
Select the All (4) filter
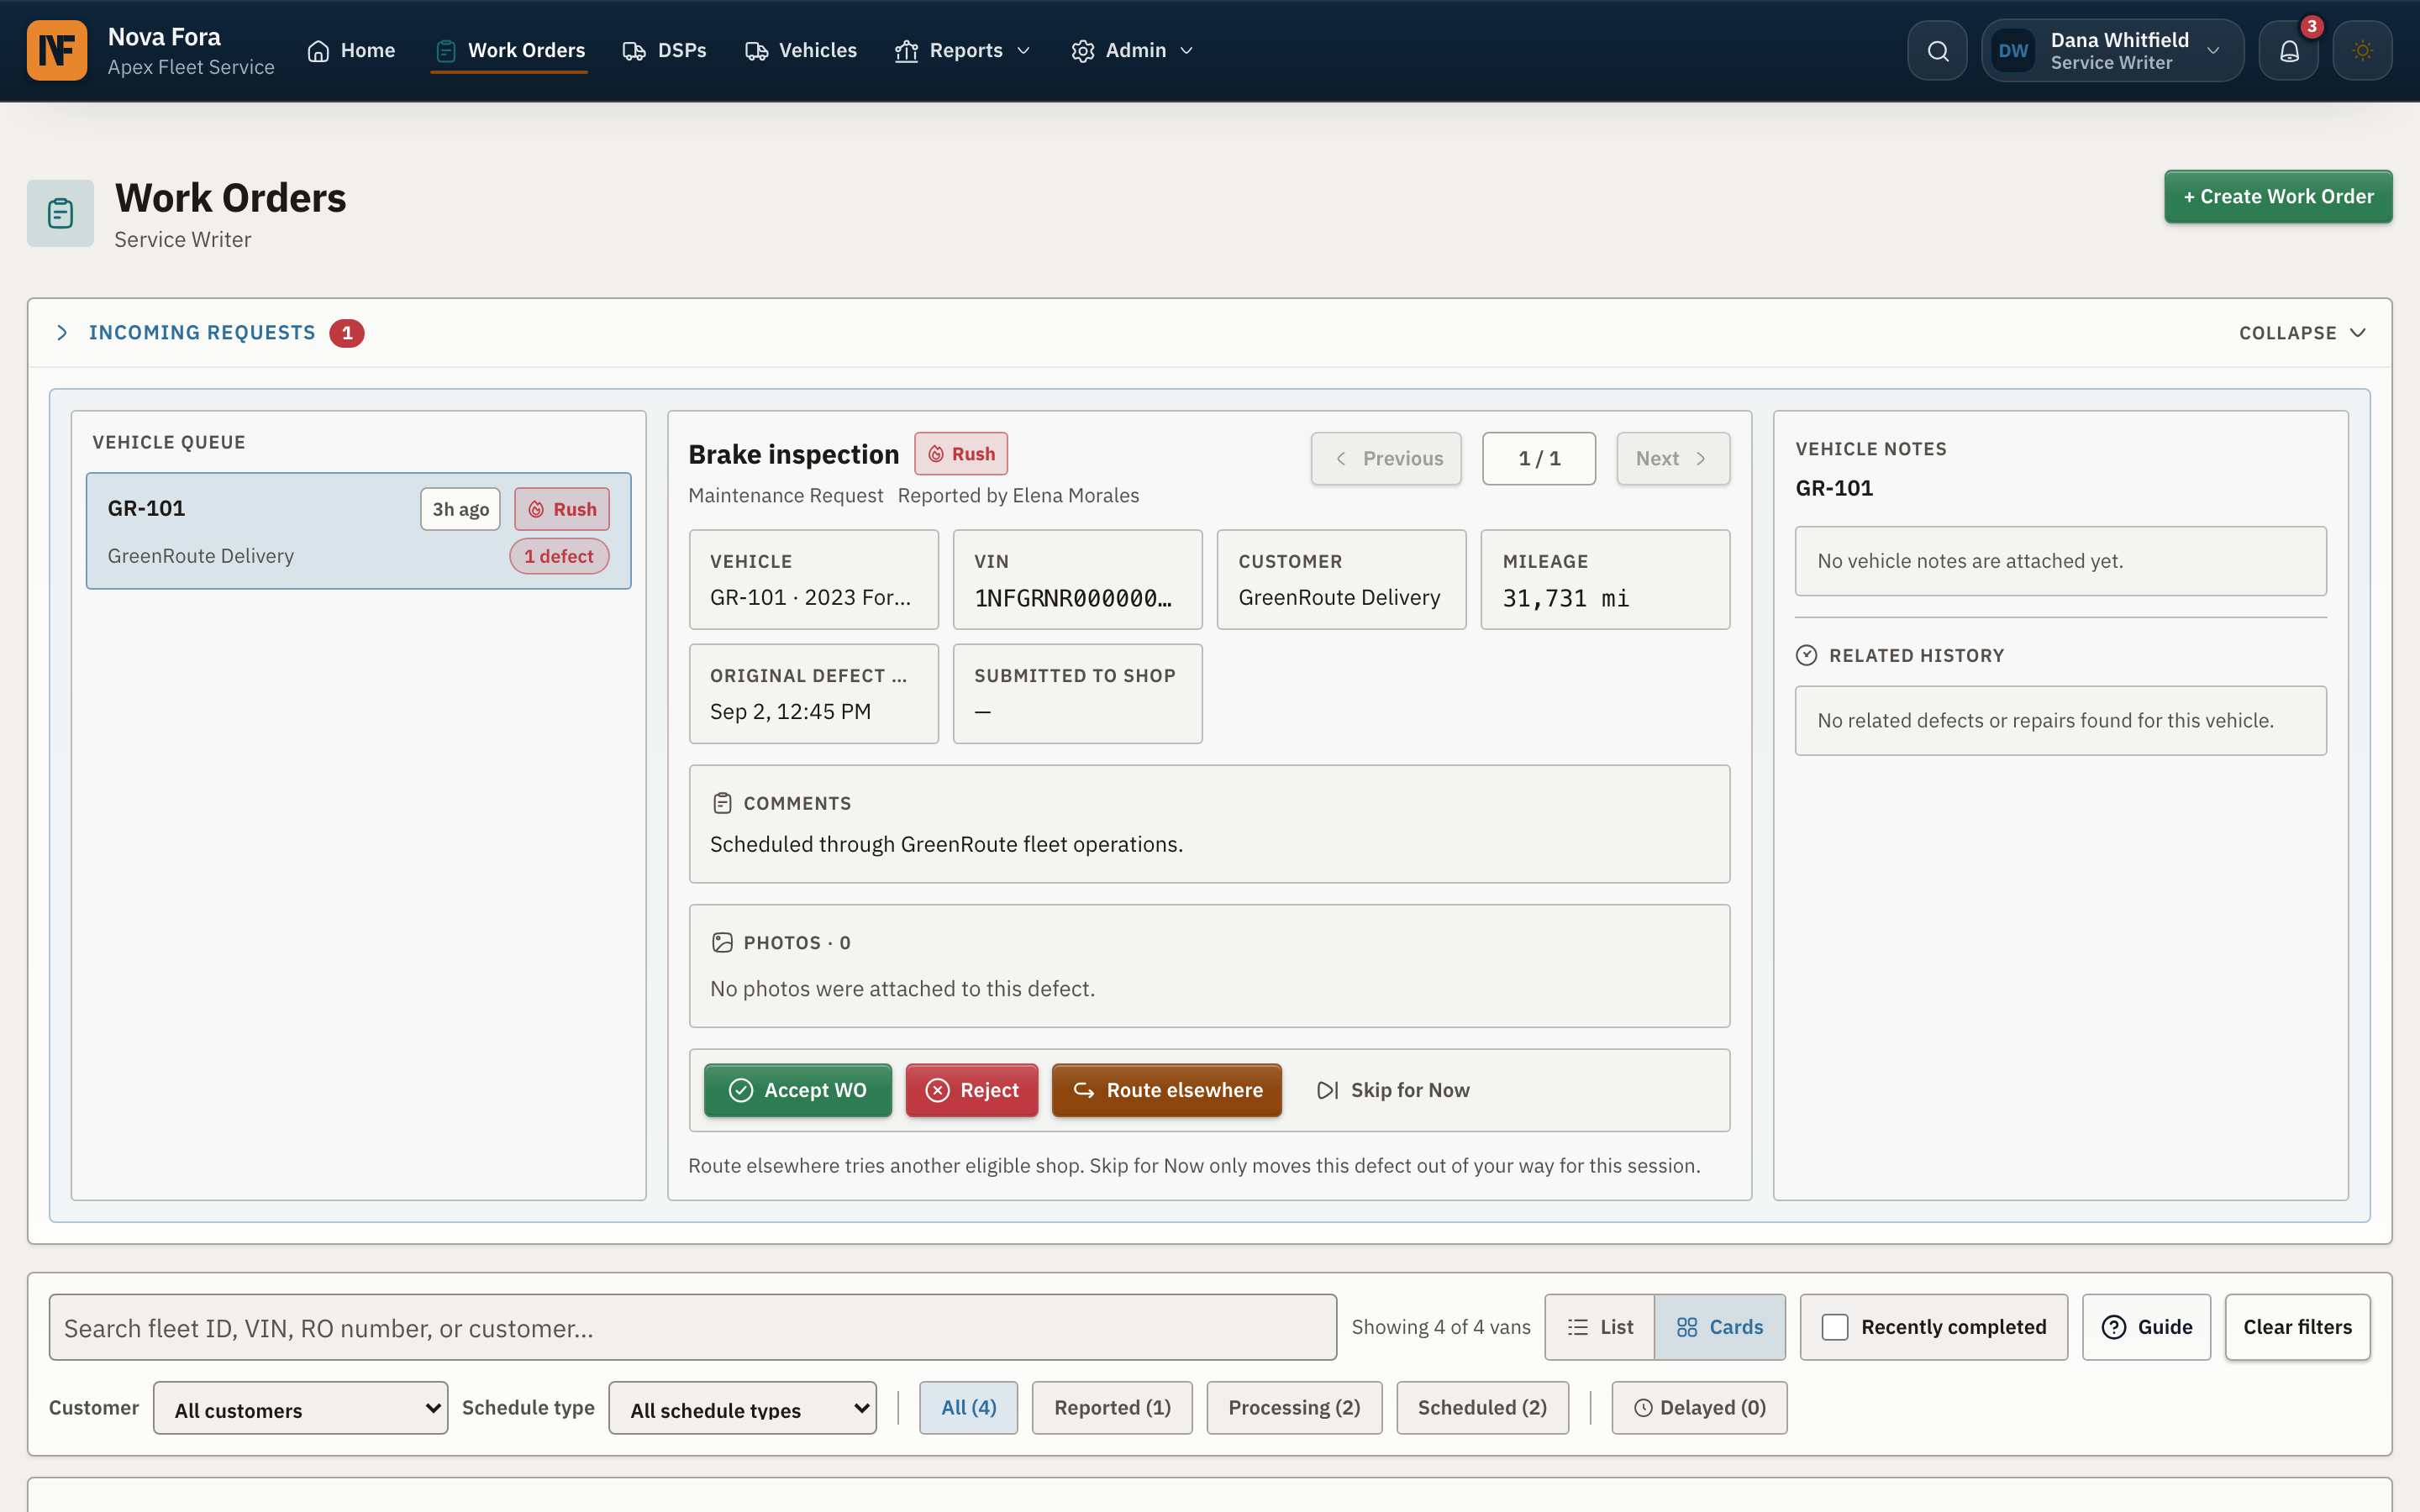pyautogui.click(x=968, y=1408)
